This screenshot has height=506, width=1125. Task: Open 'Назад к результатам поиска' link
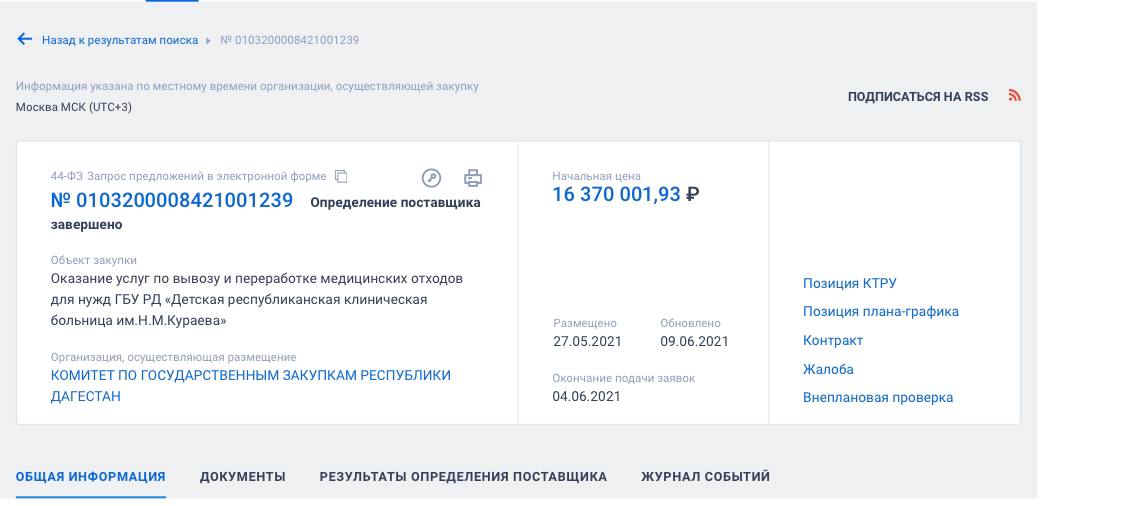pos(120,40)
